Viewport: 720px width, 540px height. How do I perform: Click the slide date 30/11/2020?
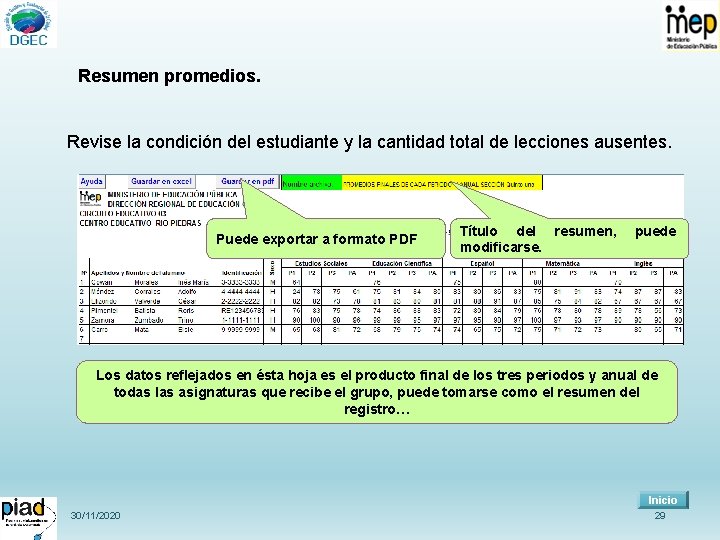96,516
